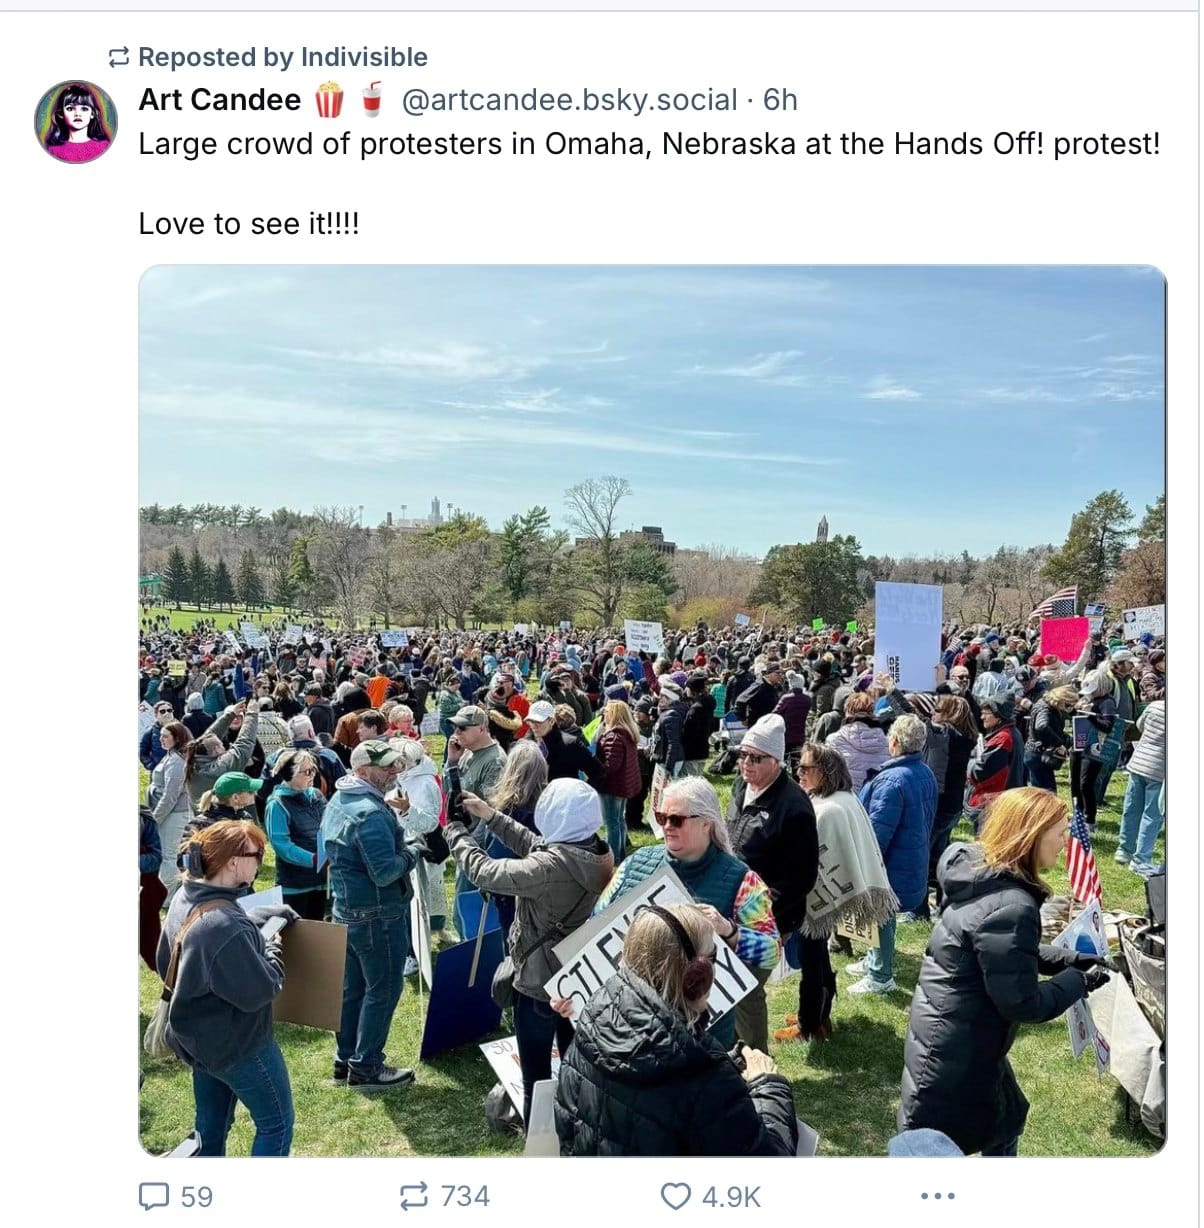Click the popcorn emoji after Art Candee

[x=329, y=100]
